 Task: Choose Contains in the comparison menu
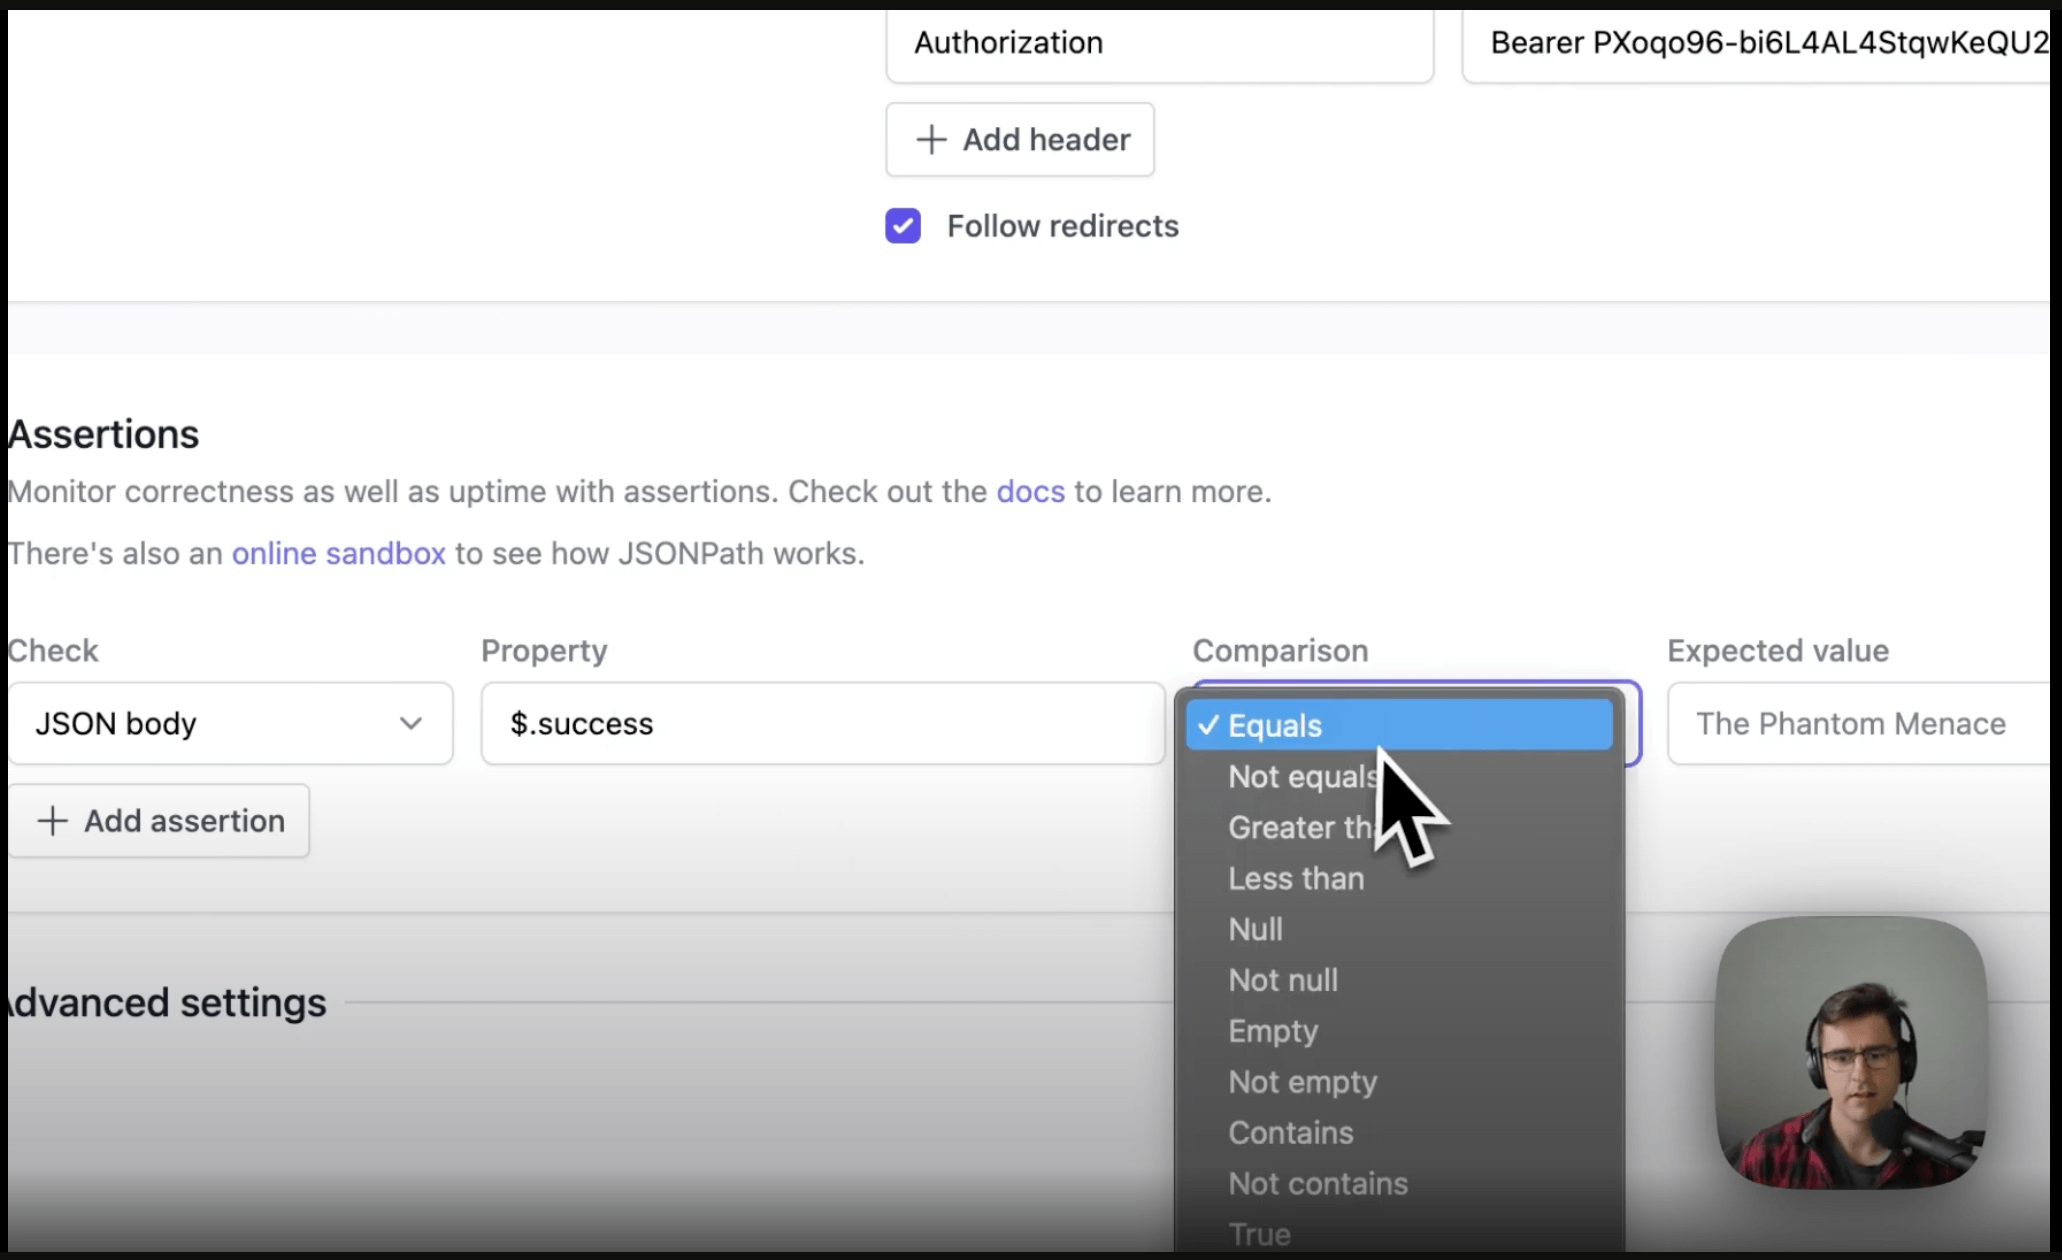(1290, 1133)
